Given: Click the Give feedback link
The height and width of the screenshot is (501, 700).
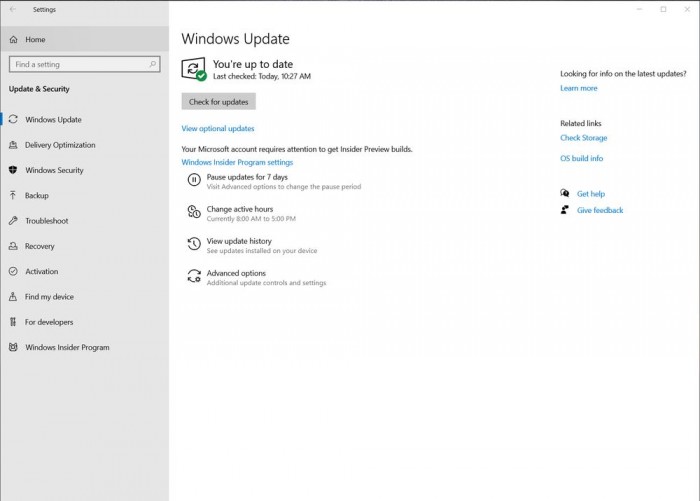Looking at the screenshot, I should pyautogui.click(x=600, y=210).
